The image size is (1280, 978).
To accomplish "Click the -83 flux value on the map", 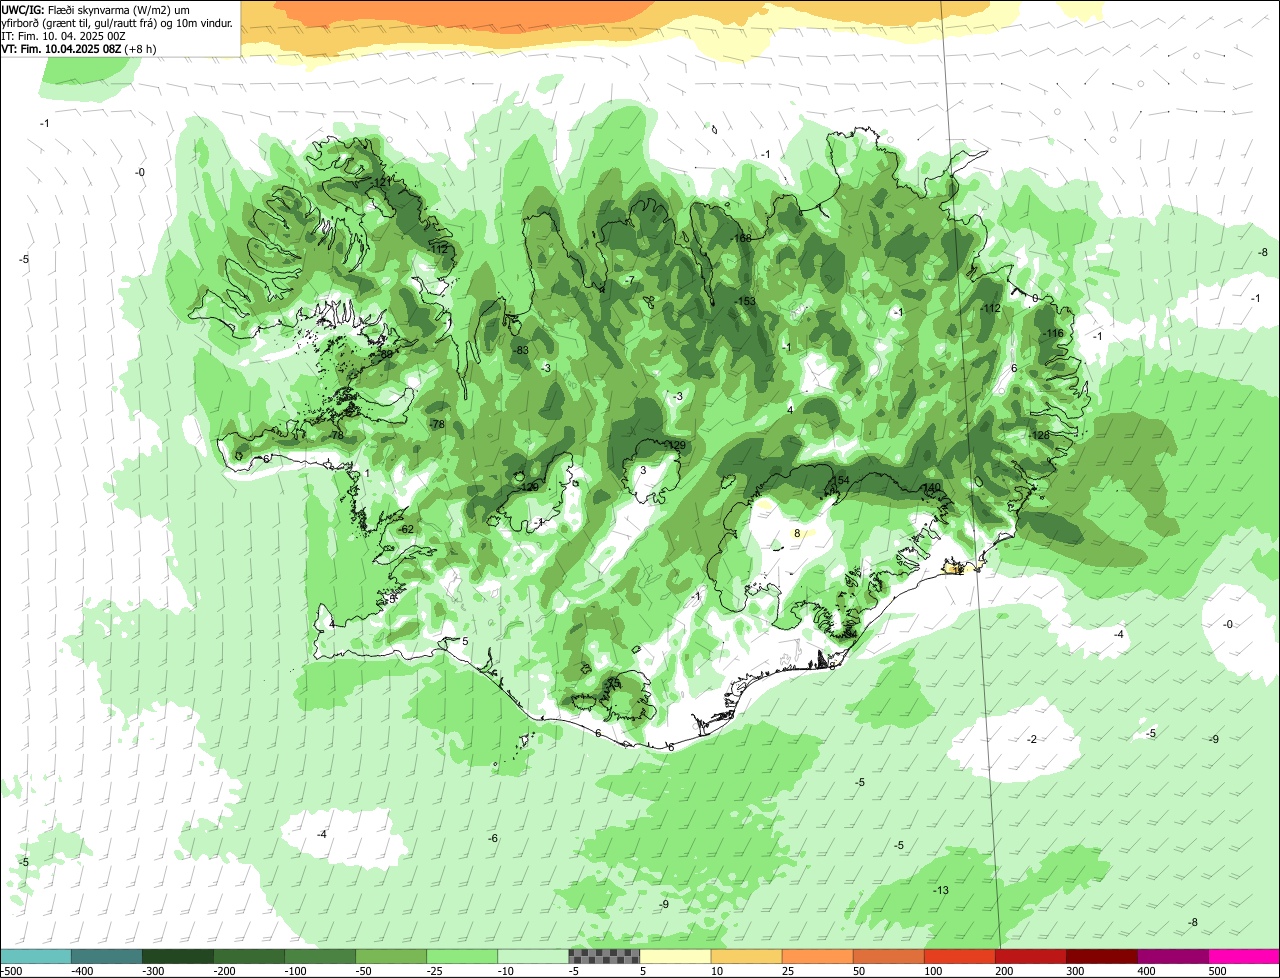I will pyautogui.click(x=520, y=351).
